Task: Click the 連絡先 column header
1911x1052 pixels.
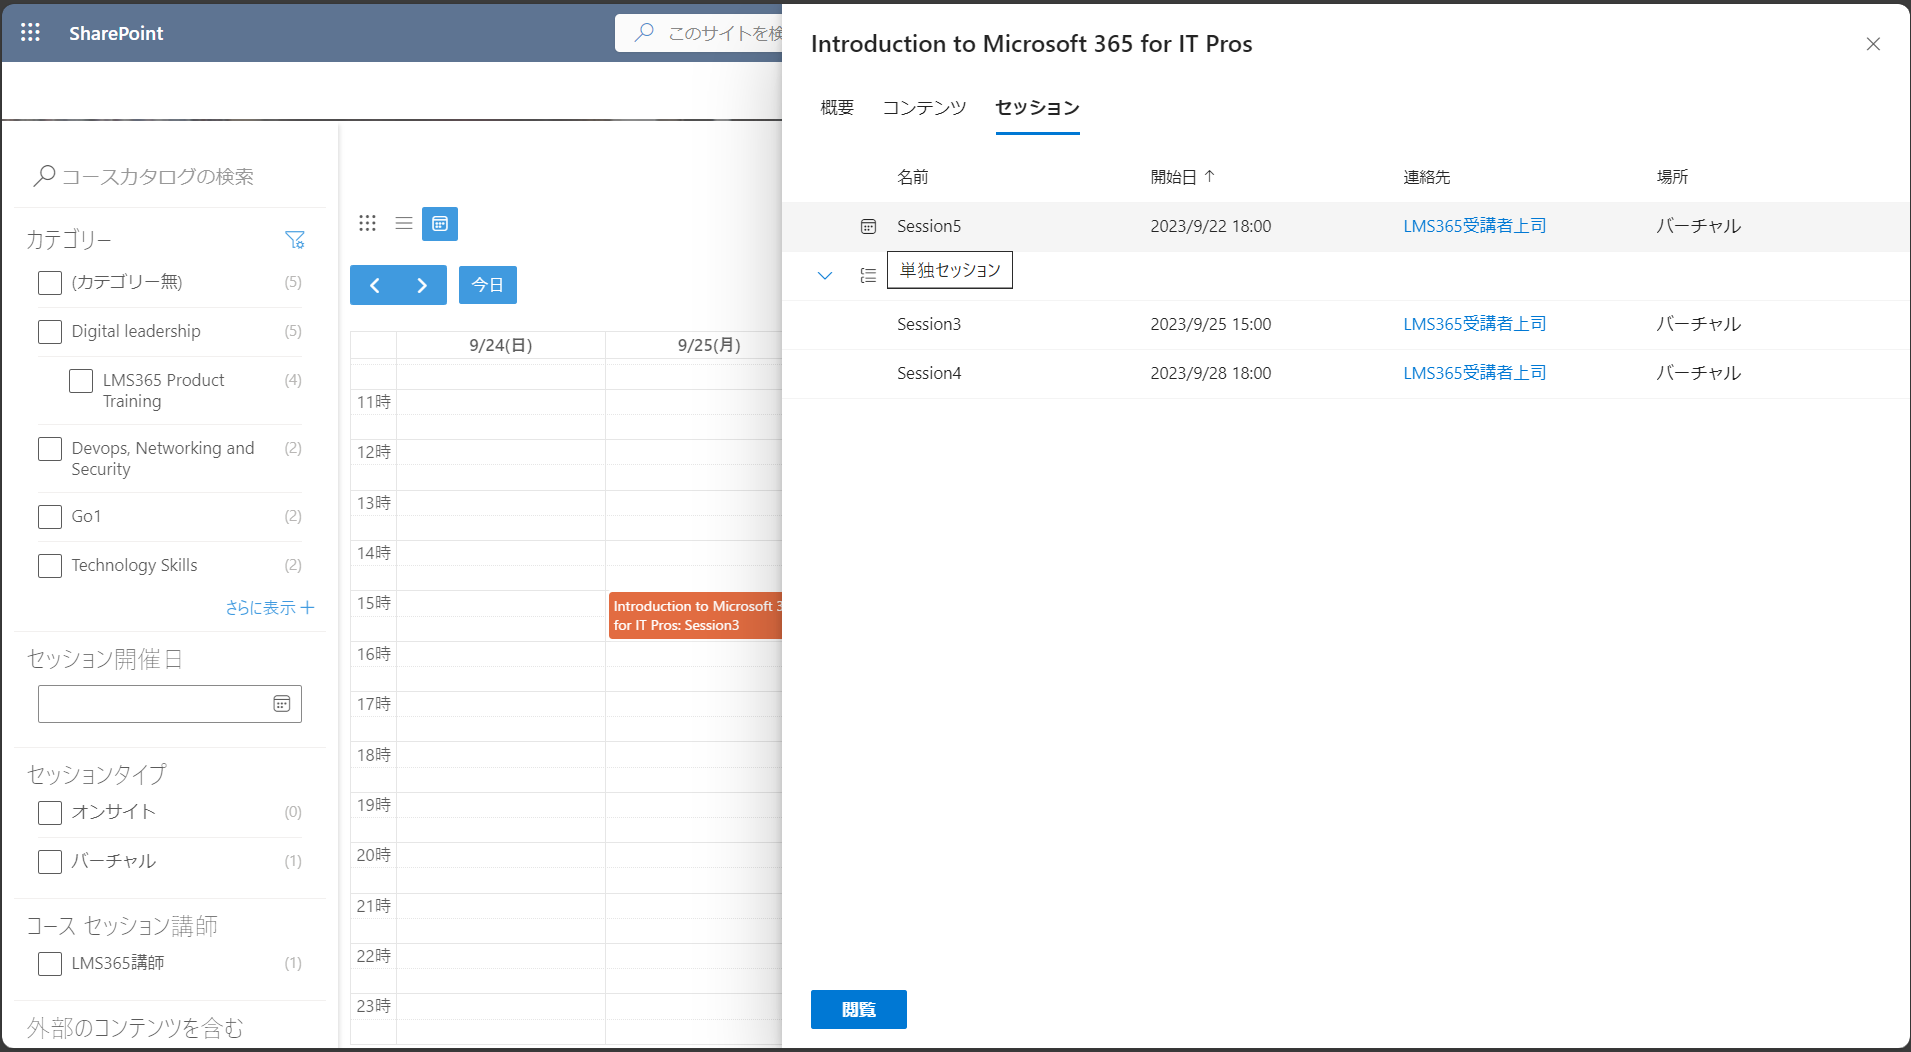Action: (1426, 177)
